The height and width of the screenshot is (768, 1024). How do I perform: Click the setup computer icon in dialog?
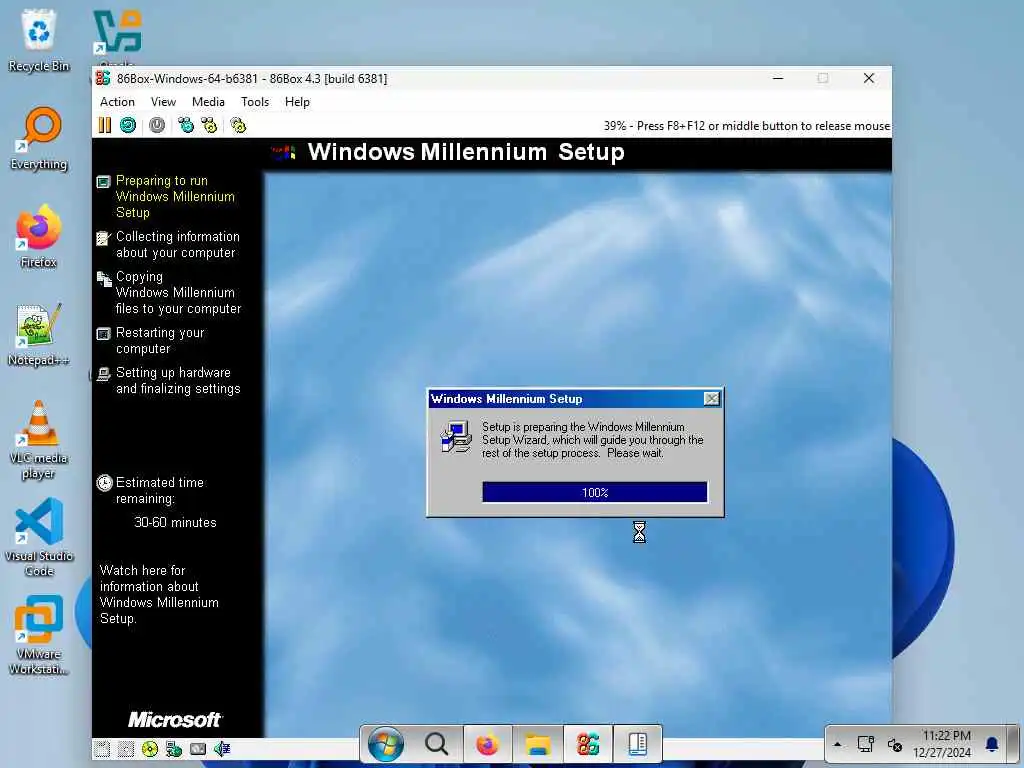pos(456,438)
